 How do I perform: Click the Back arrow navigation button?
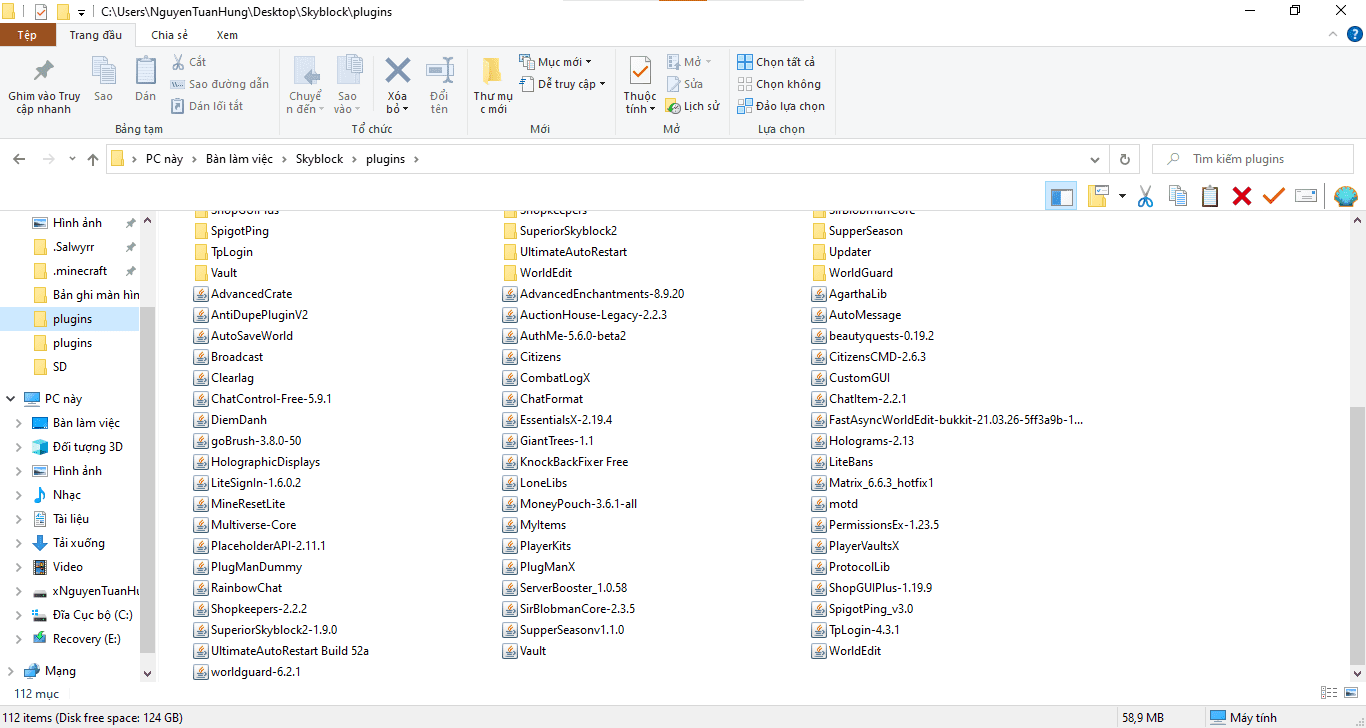tap(19, 159)
